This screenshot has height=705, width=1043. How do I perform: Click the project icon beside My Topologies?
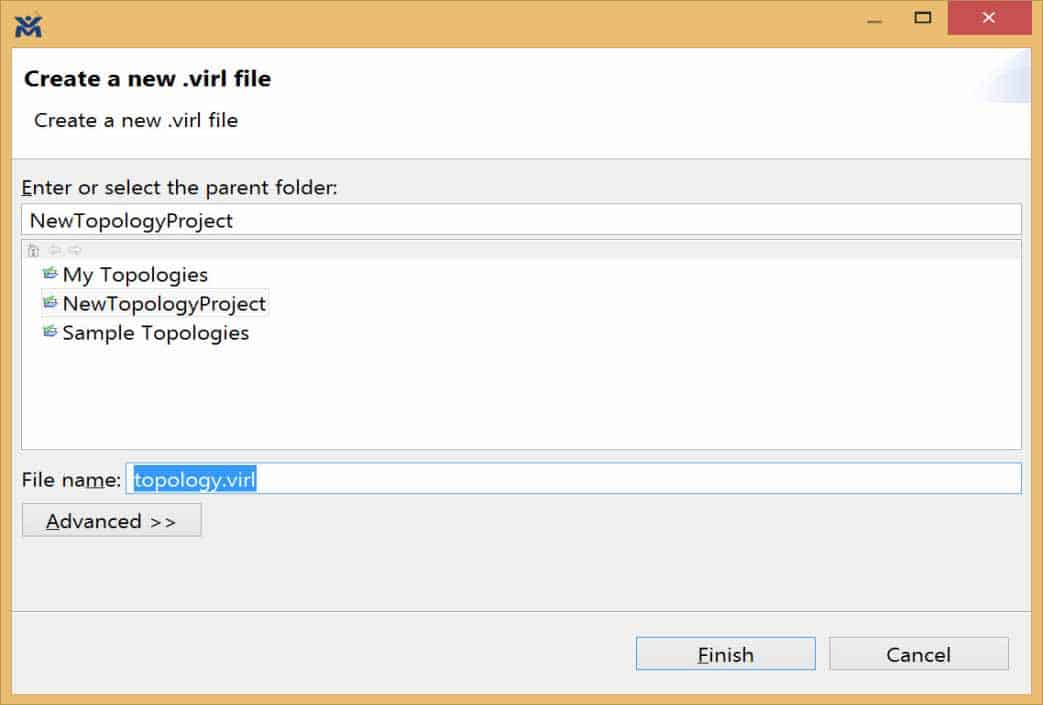tap(50, 273)
